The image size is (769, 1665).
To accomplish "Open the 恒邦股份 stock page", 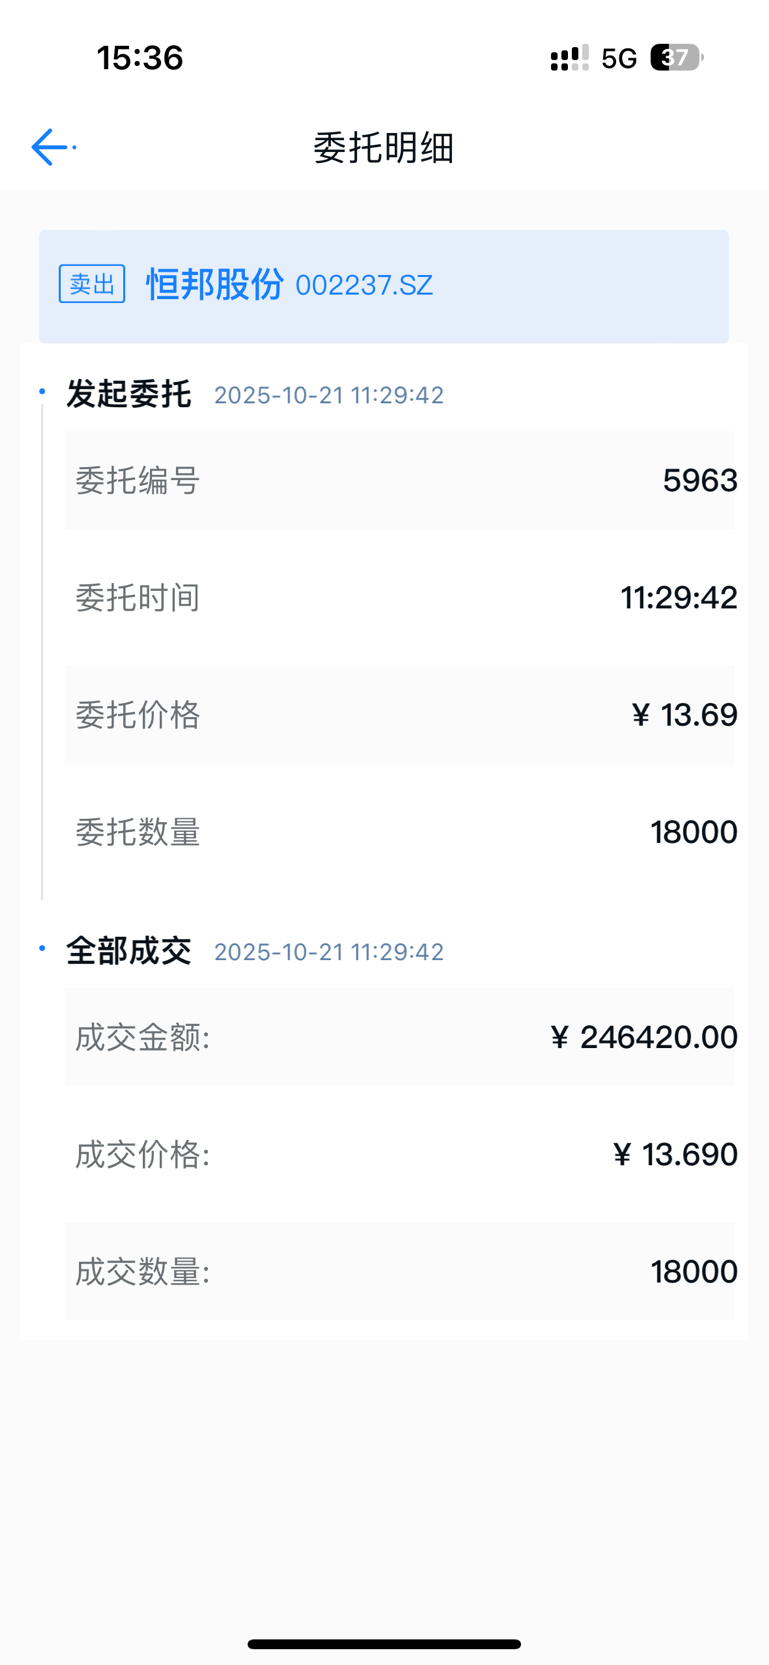I will 215,284.
